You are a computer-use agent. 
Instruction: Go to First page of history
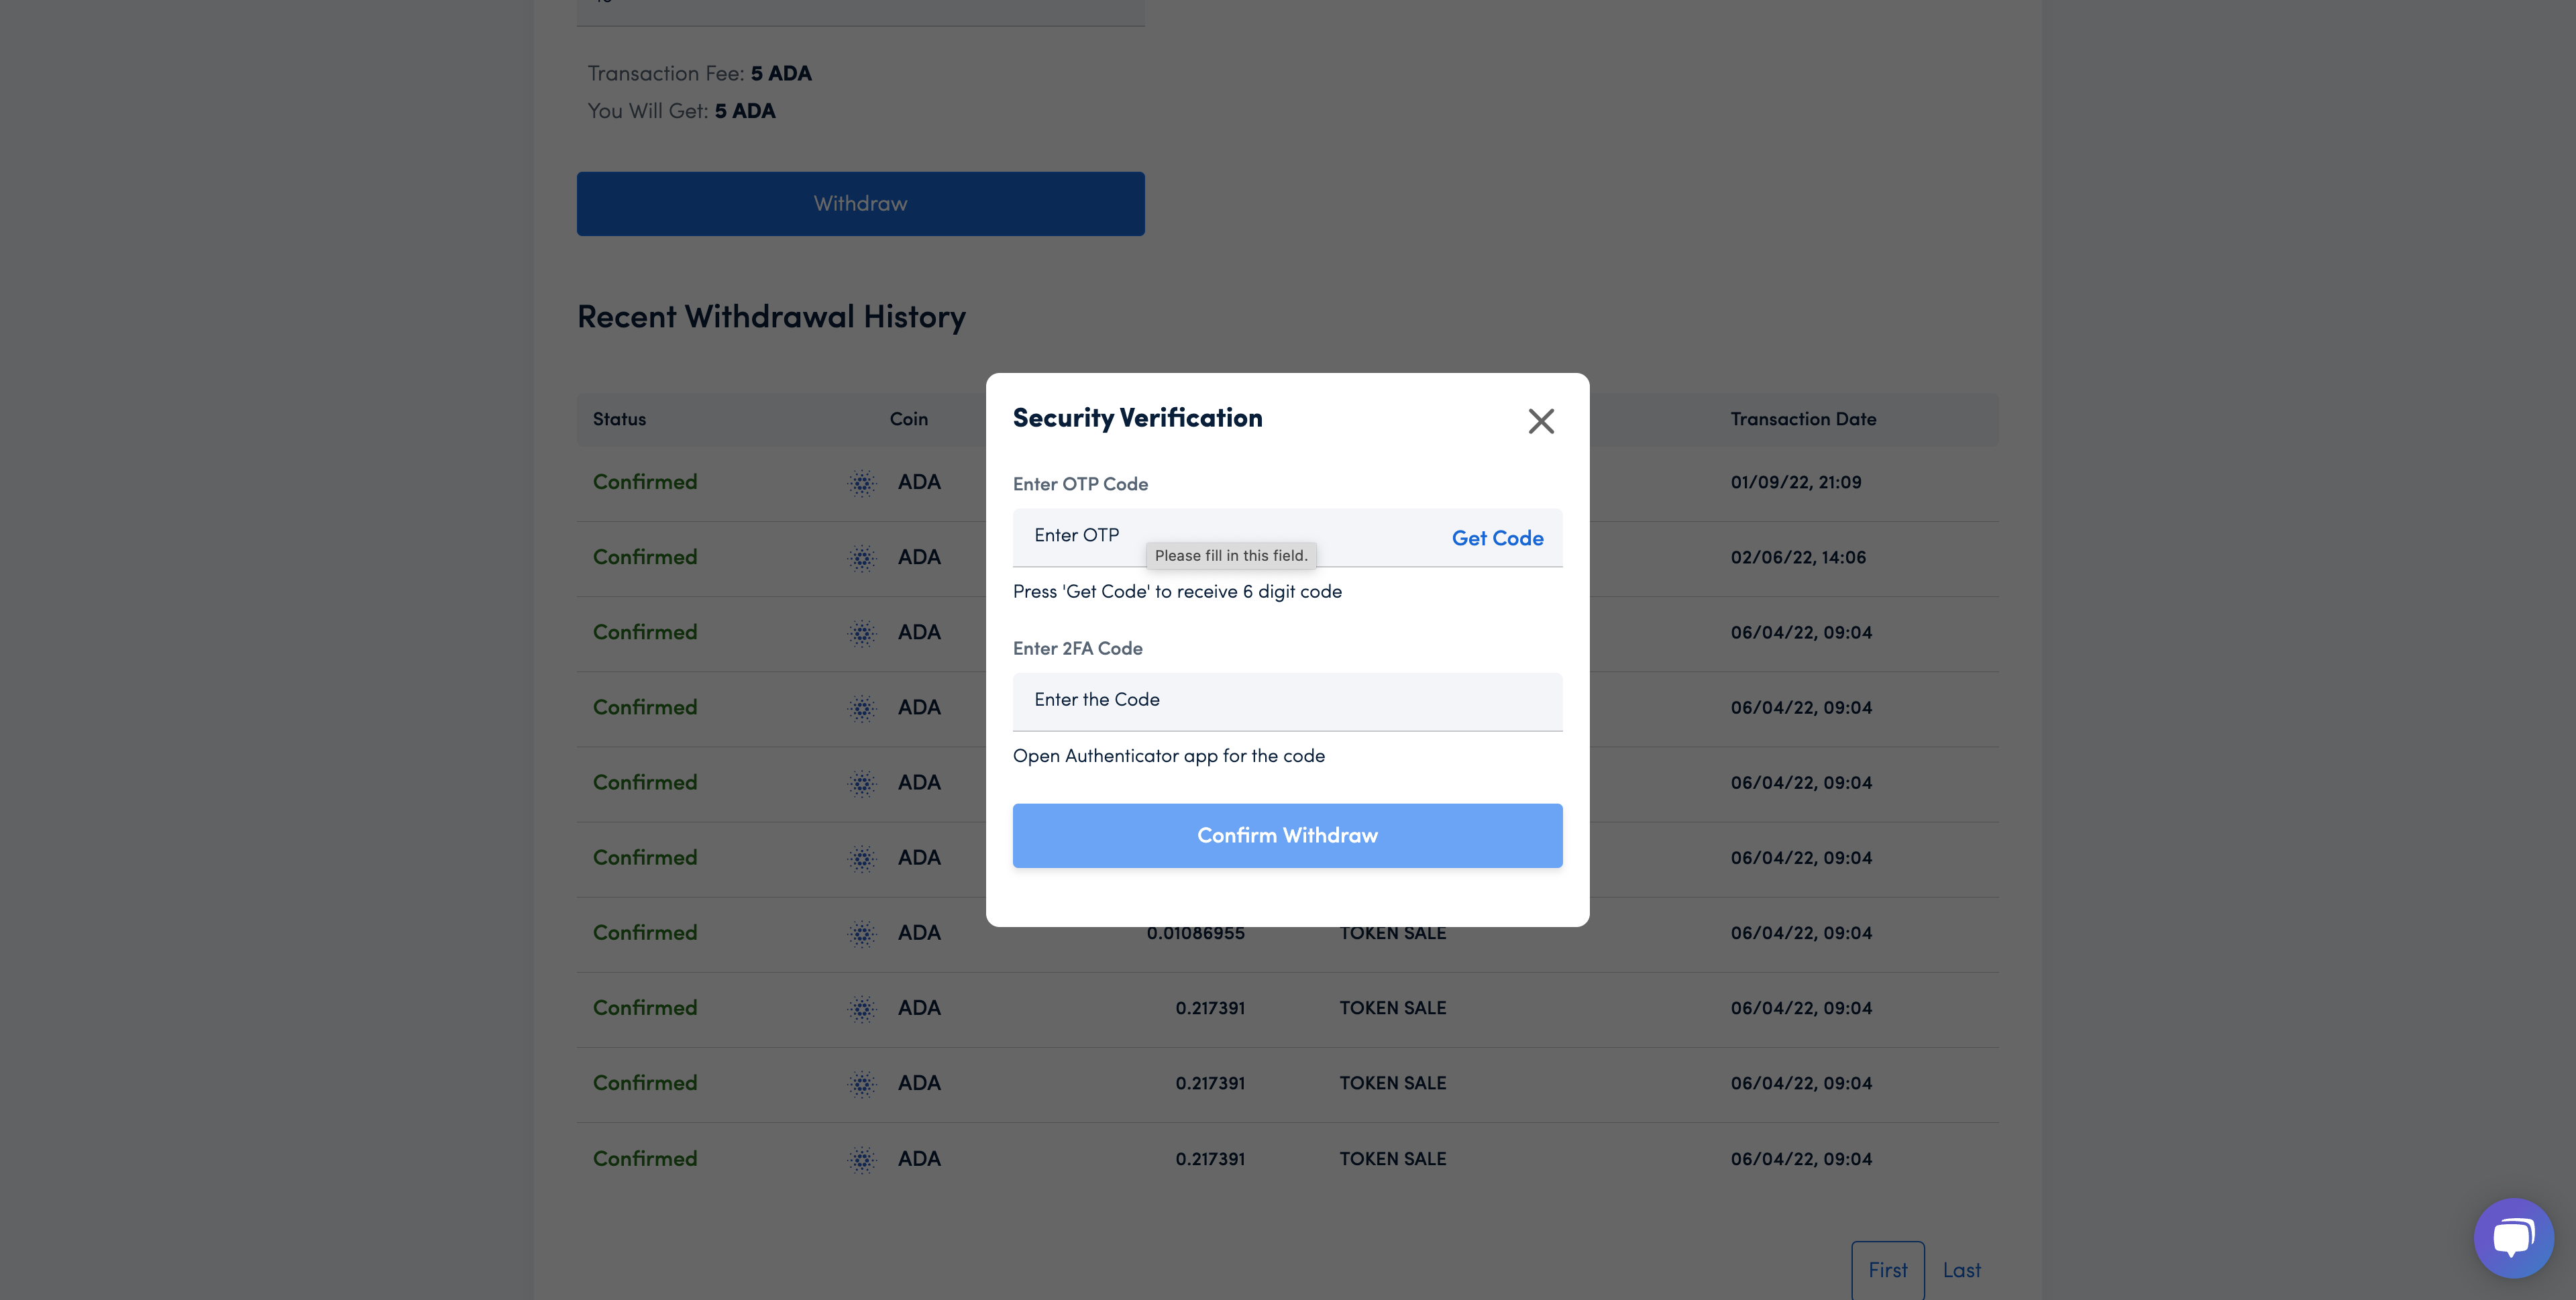[x=1887, y=1270]
